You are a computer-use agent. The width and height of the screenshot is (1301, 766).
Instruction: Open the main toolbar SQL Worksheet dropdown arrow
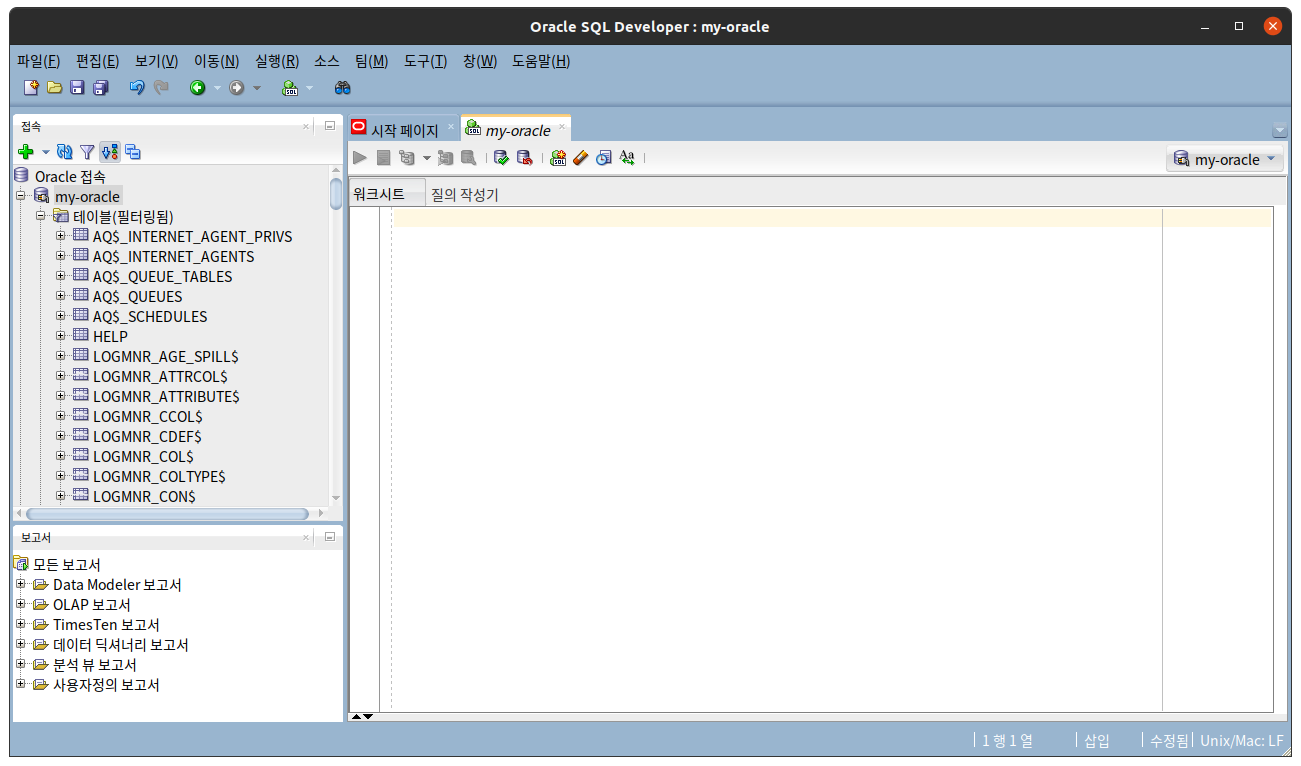click(x=309, y=88)
